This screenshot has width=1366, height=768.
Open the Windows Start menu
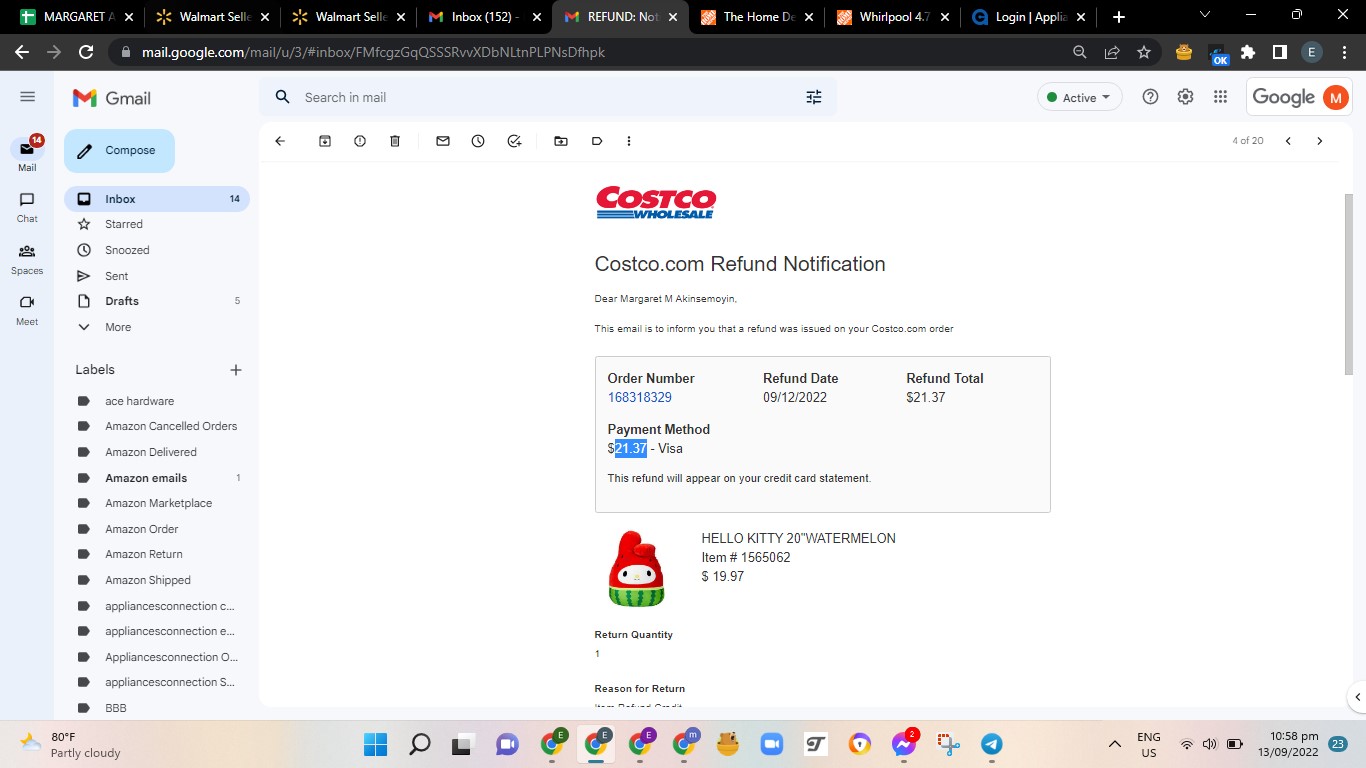coord(376,744)
